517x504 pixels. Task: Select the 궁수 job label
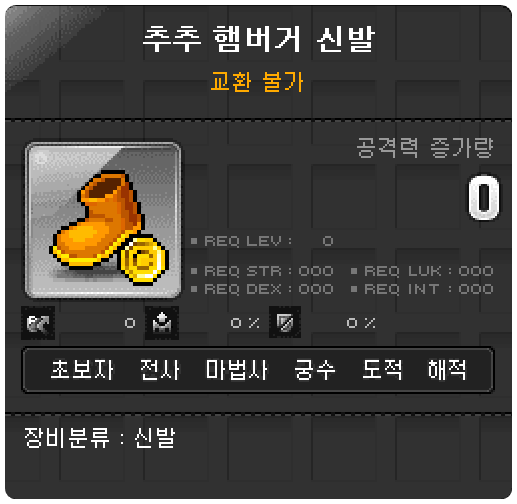click(315, 370)
